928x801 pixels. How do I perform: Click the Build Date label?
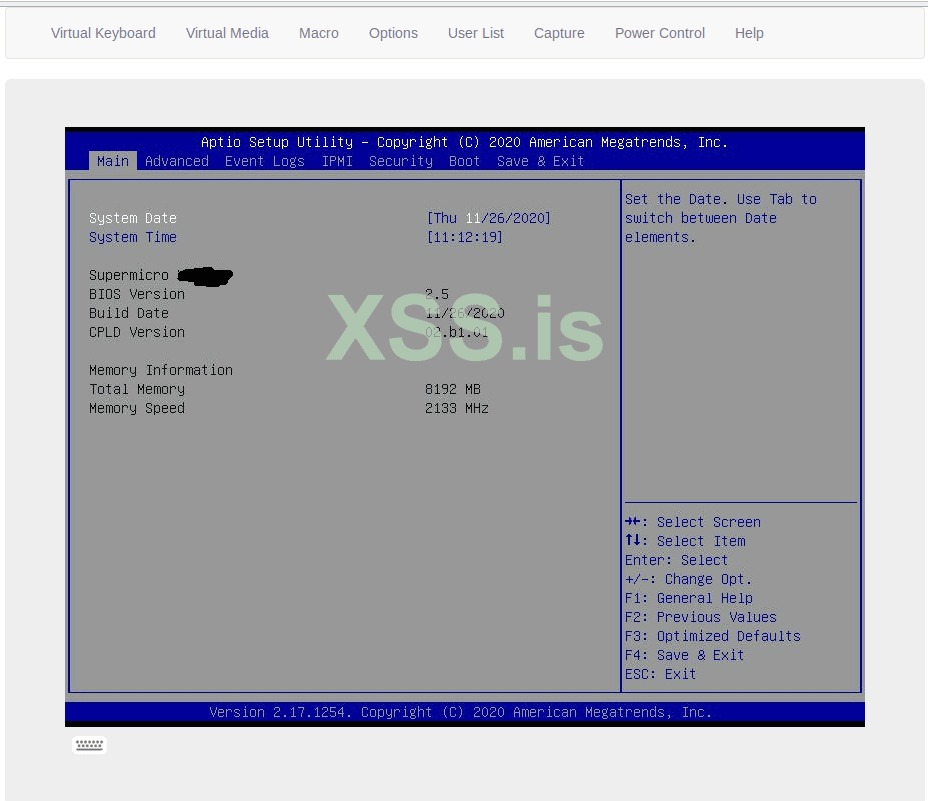129,313
